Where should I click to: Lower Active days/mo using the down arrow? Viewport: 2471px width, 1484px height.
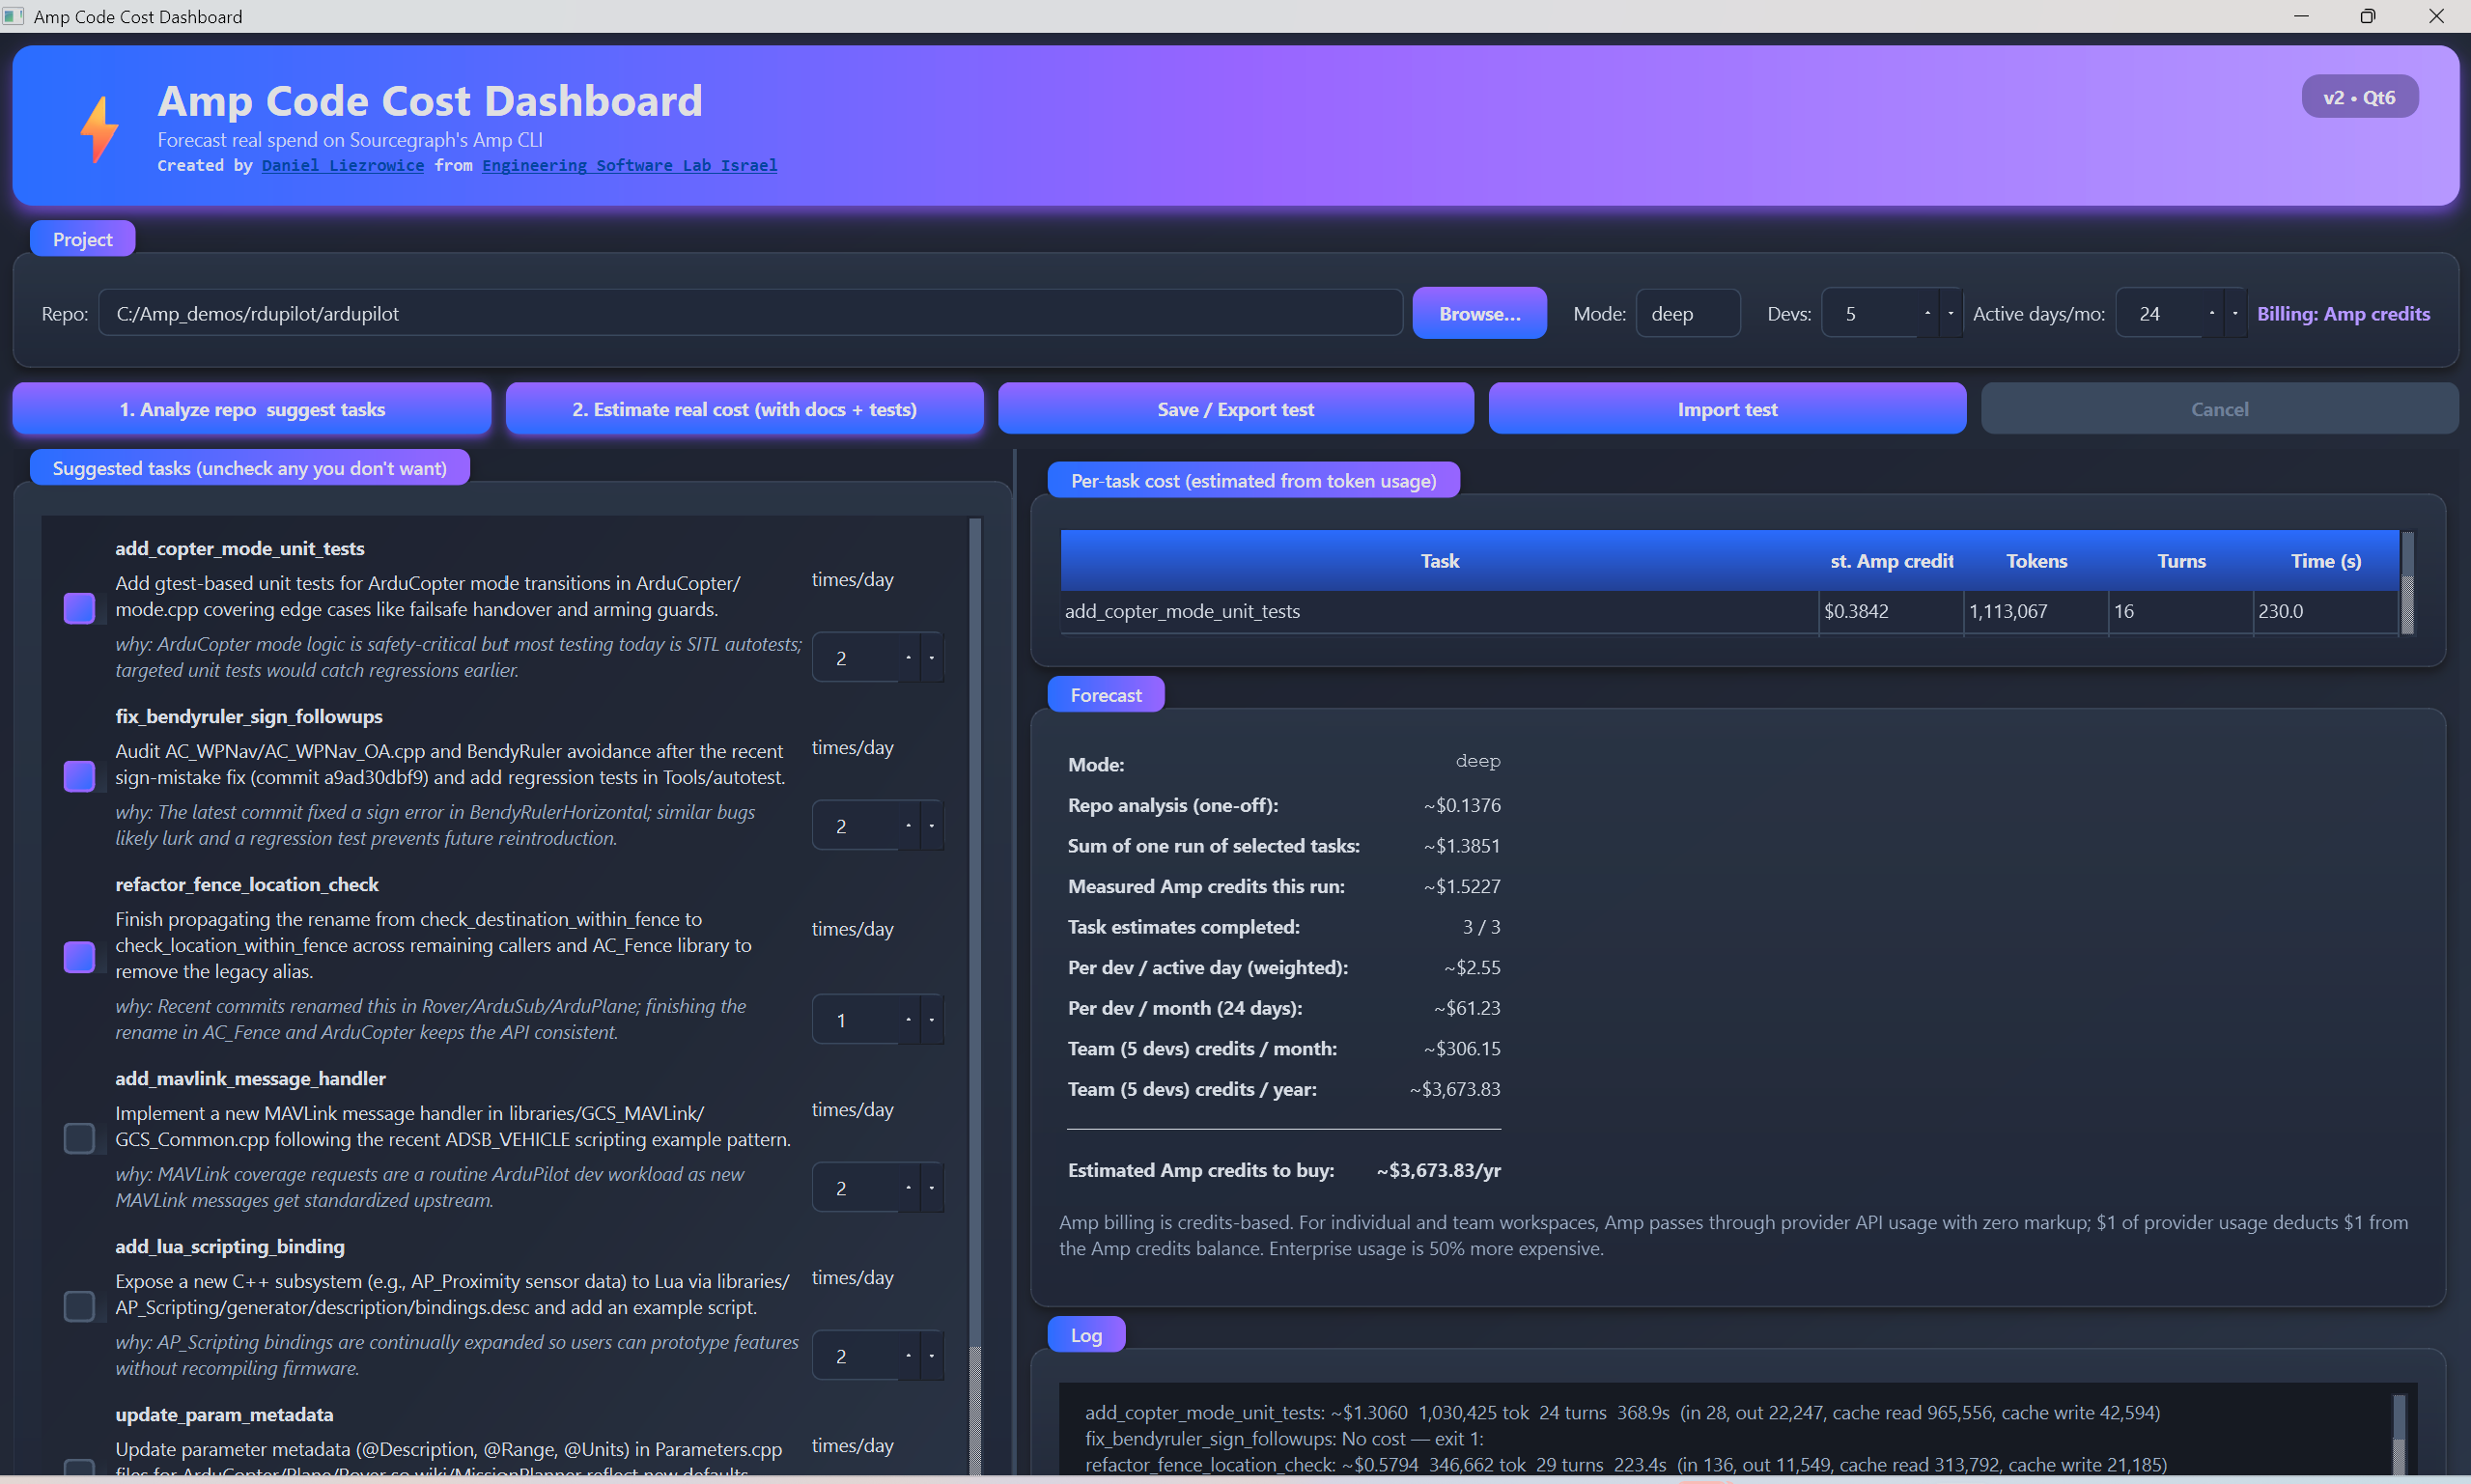pos(2234,314)
